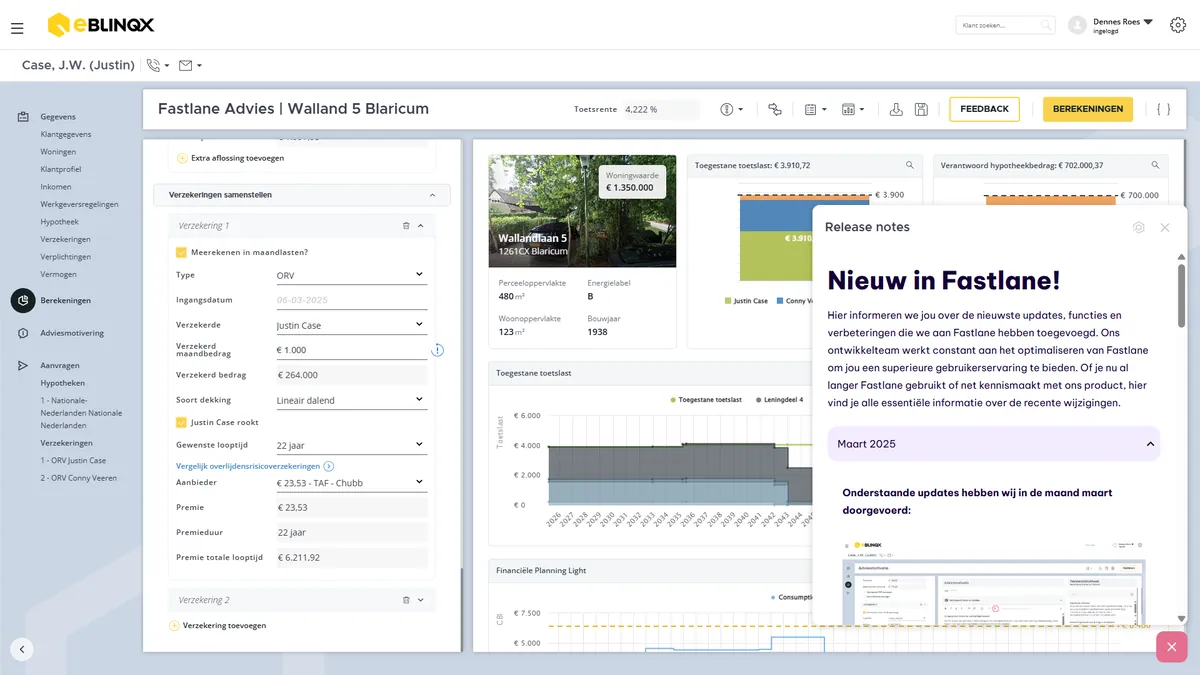
Task: Click Verzekering toevoegen
Action: (218, 625)
